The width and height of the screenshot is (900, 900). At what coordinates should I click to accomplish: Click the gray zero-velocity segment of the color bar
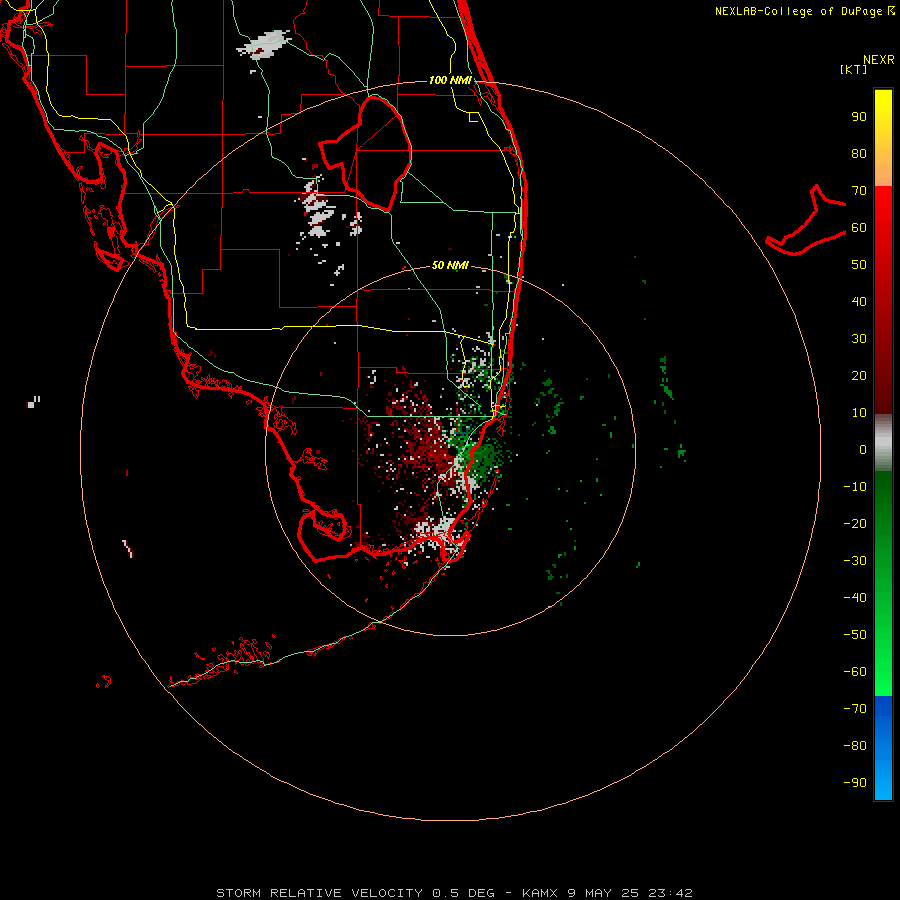click(x=883, y=443)
